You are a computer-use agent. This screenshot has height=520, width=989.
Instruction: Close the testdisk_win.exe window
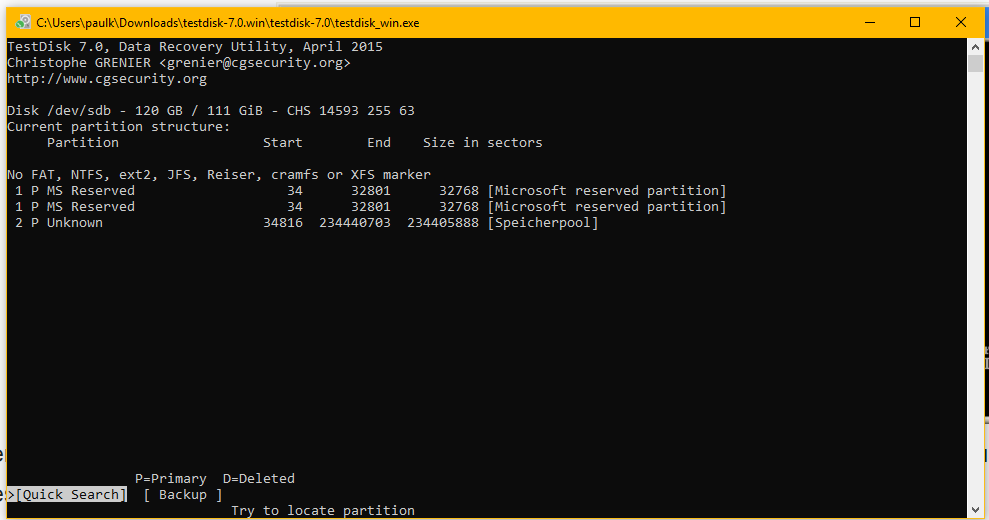[x=961, y=23]
